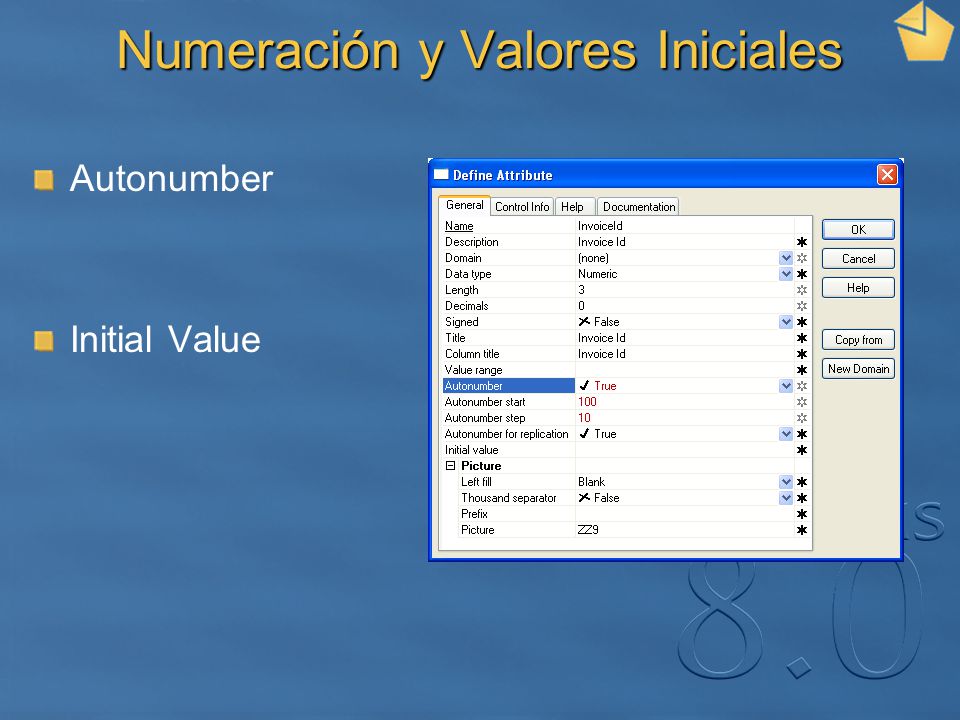
Task: Open the Thousand separator dropdown arrow
Action: (786, 498)
